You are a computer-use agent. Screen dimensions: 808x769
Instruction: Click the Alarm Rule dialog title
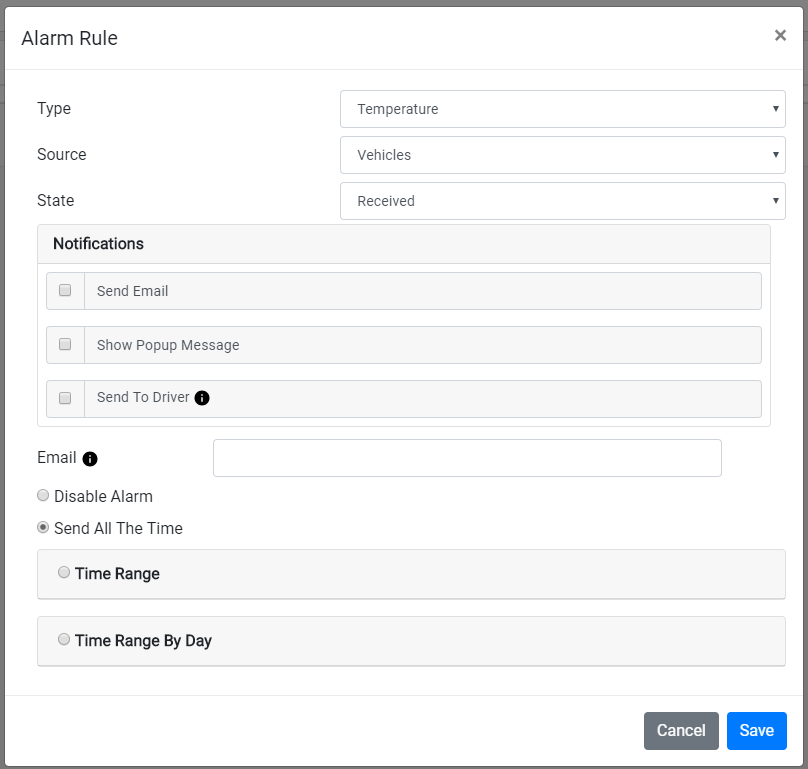(70, 38)
